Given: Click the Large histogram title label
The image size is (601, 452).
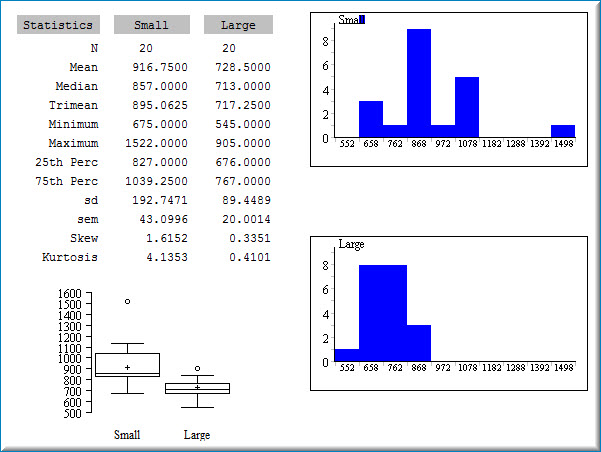Looking at the screenshot, I should point(351,244).
